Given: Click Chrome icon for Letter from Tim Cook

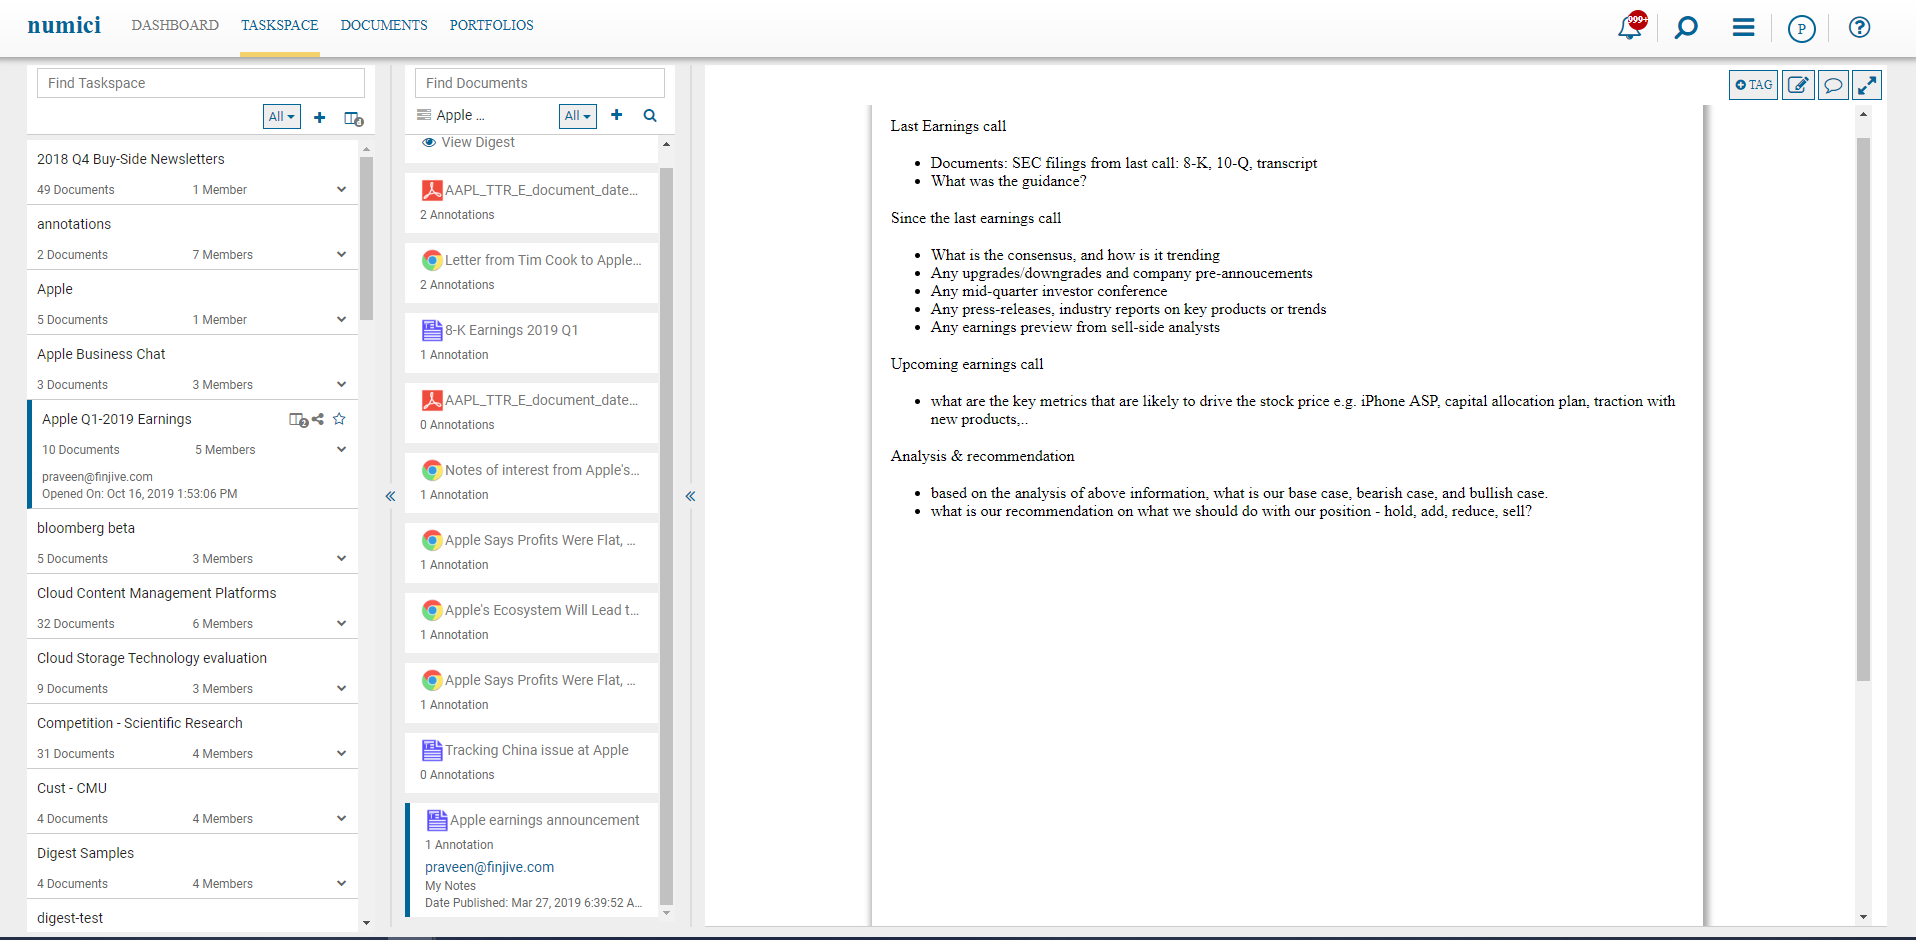Looking at the screenshot, I should (x=432, y=260).
